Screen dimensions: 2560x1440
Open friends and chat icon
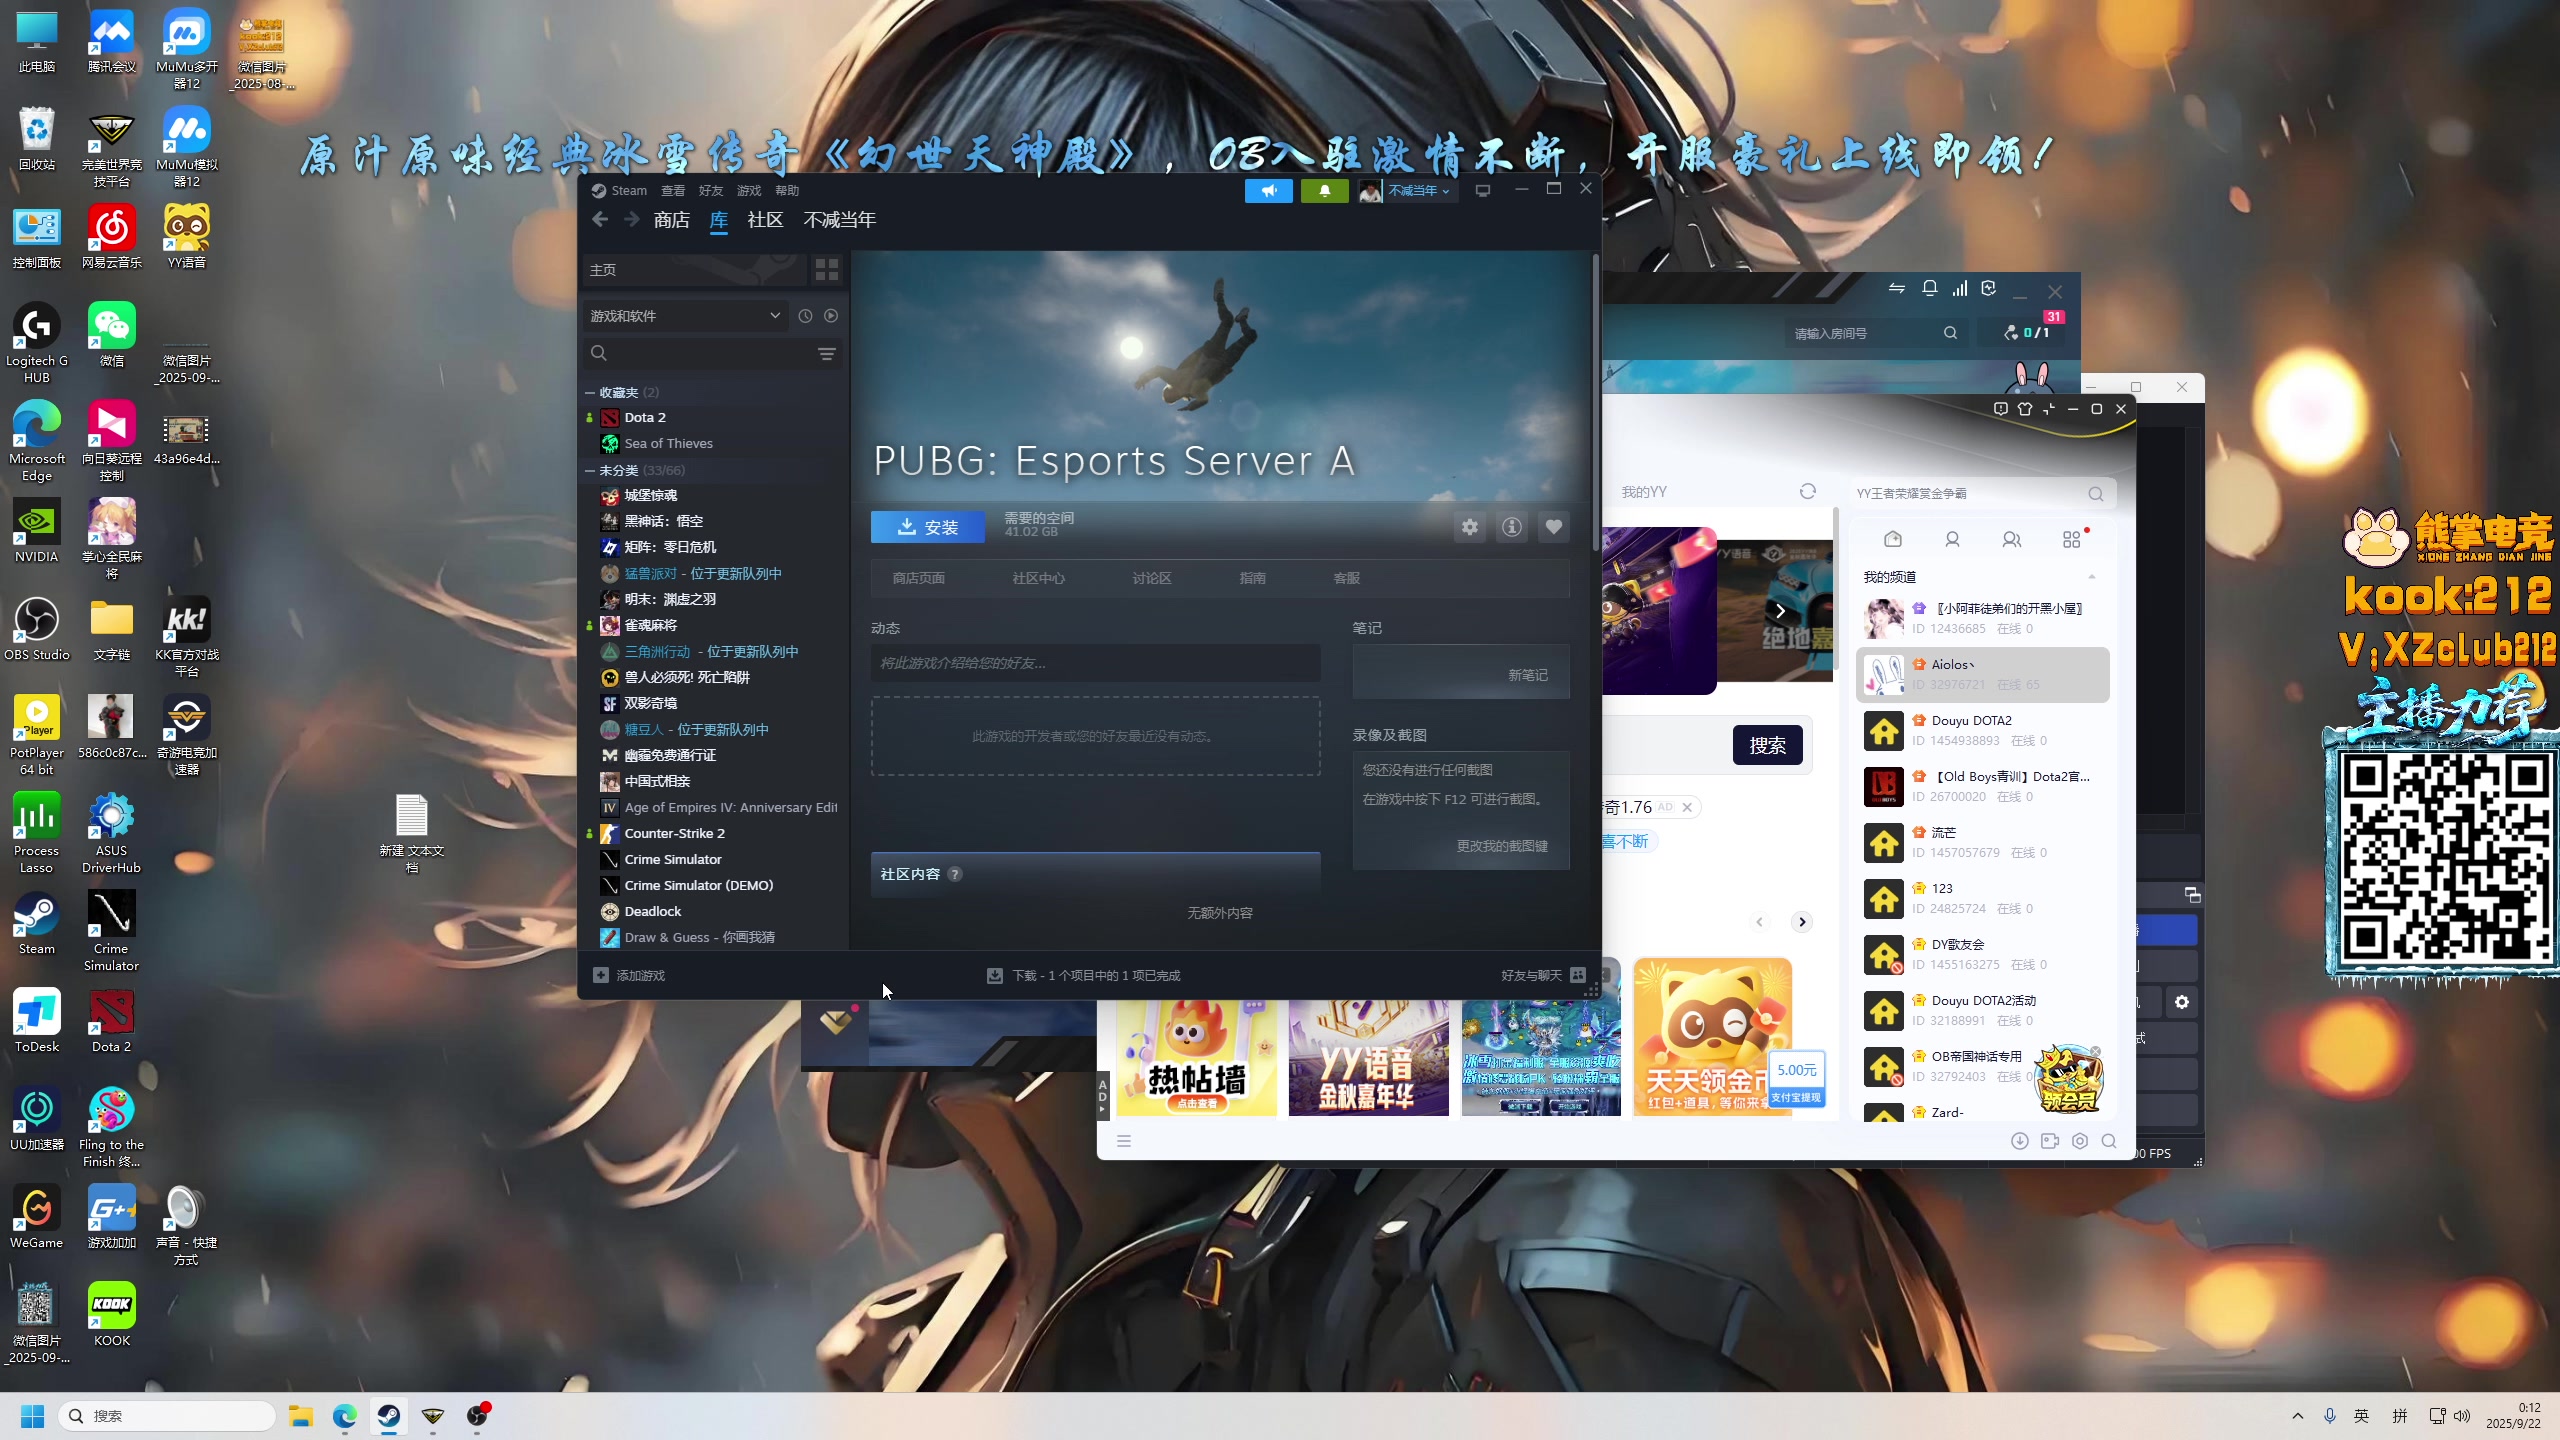[1578, 975]
